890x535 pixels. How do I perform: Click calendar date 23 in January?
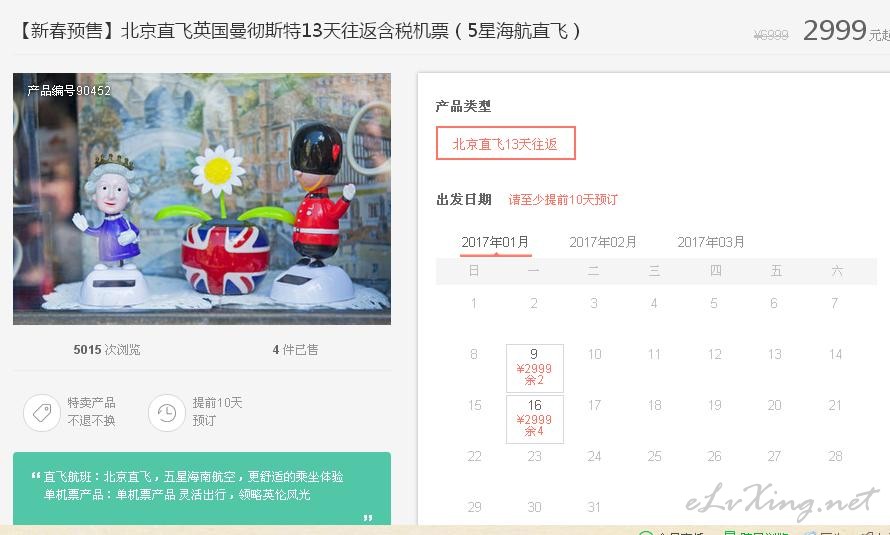click(534, 456)
